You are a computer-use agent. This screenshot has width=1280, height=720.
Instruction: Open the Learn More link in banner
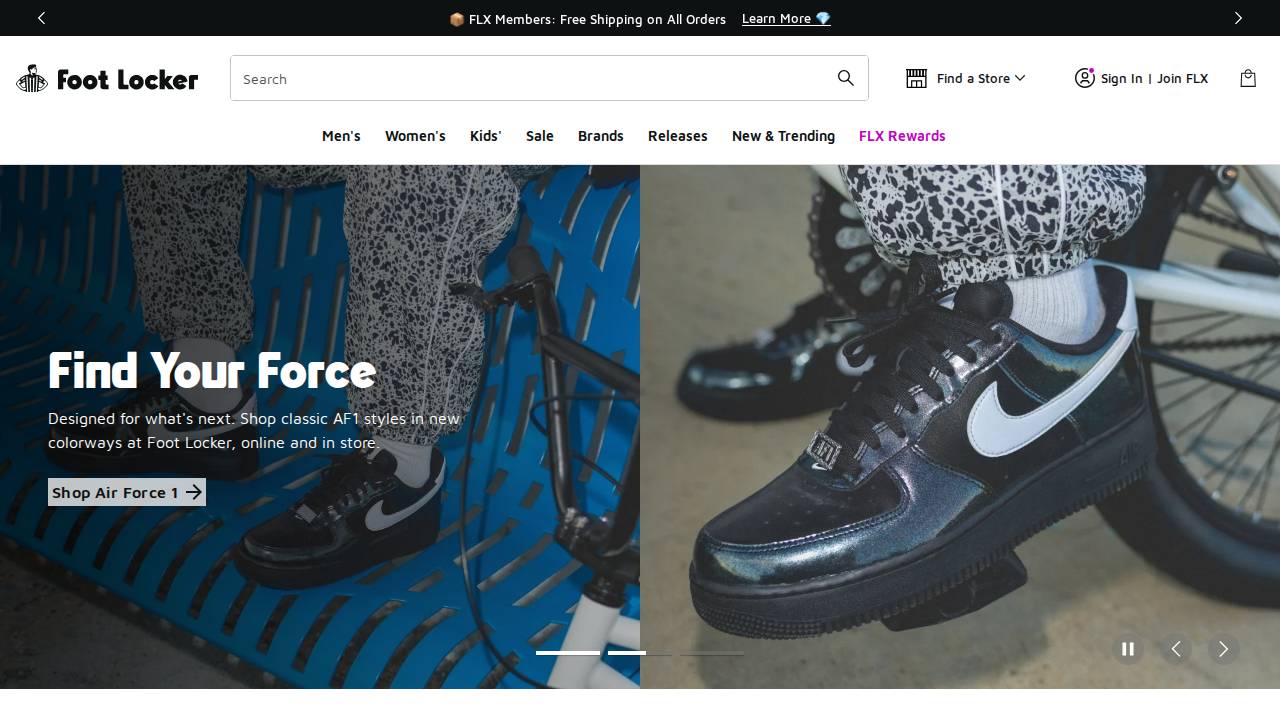[776, 18]
